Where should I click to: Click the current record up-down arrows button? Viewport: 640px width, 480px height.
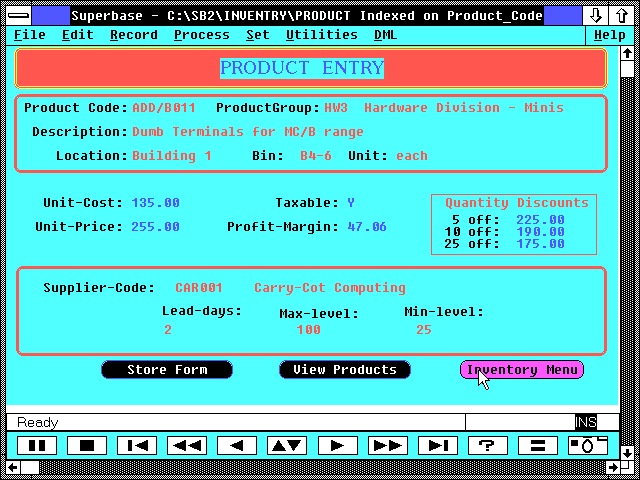(x=287, y=445)
